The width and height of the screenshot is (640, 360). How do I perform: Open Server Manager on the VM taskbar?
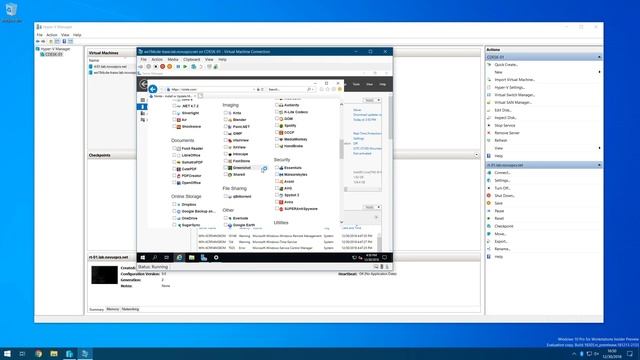204,258
